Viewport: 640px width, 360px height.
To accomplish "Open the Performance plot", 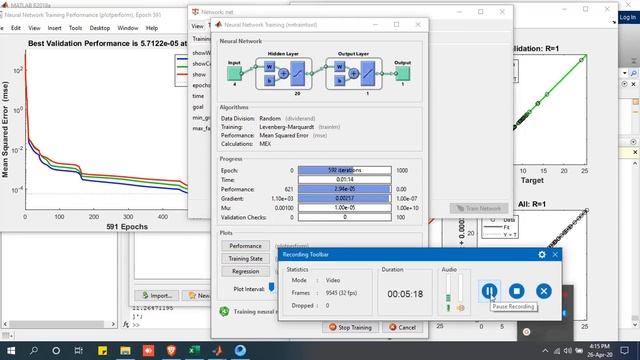I will pos(245,246).
